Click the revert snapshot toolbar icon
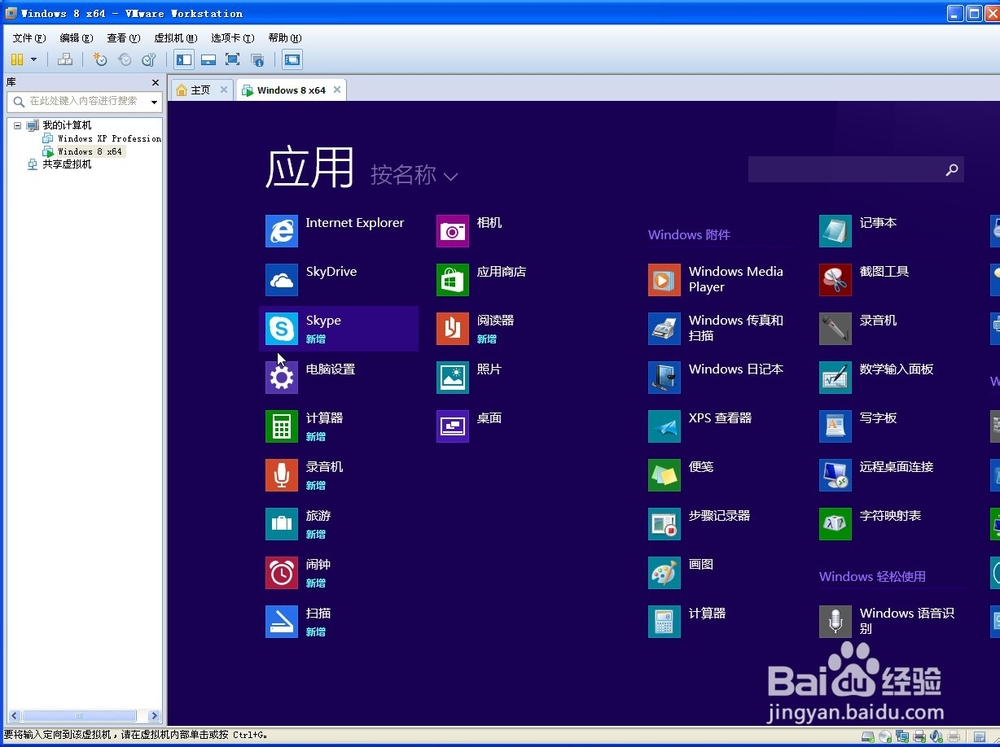 tap(125, 59)
